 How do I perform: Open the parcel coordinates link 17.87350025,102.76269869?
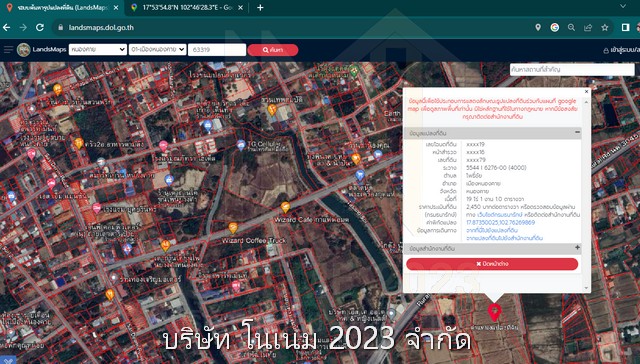[x=500, y=222]
